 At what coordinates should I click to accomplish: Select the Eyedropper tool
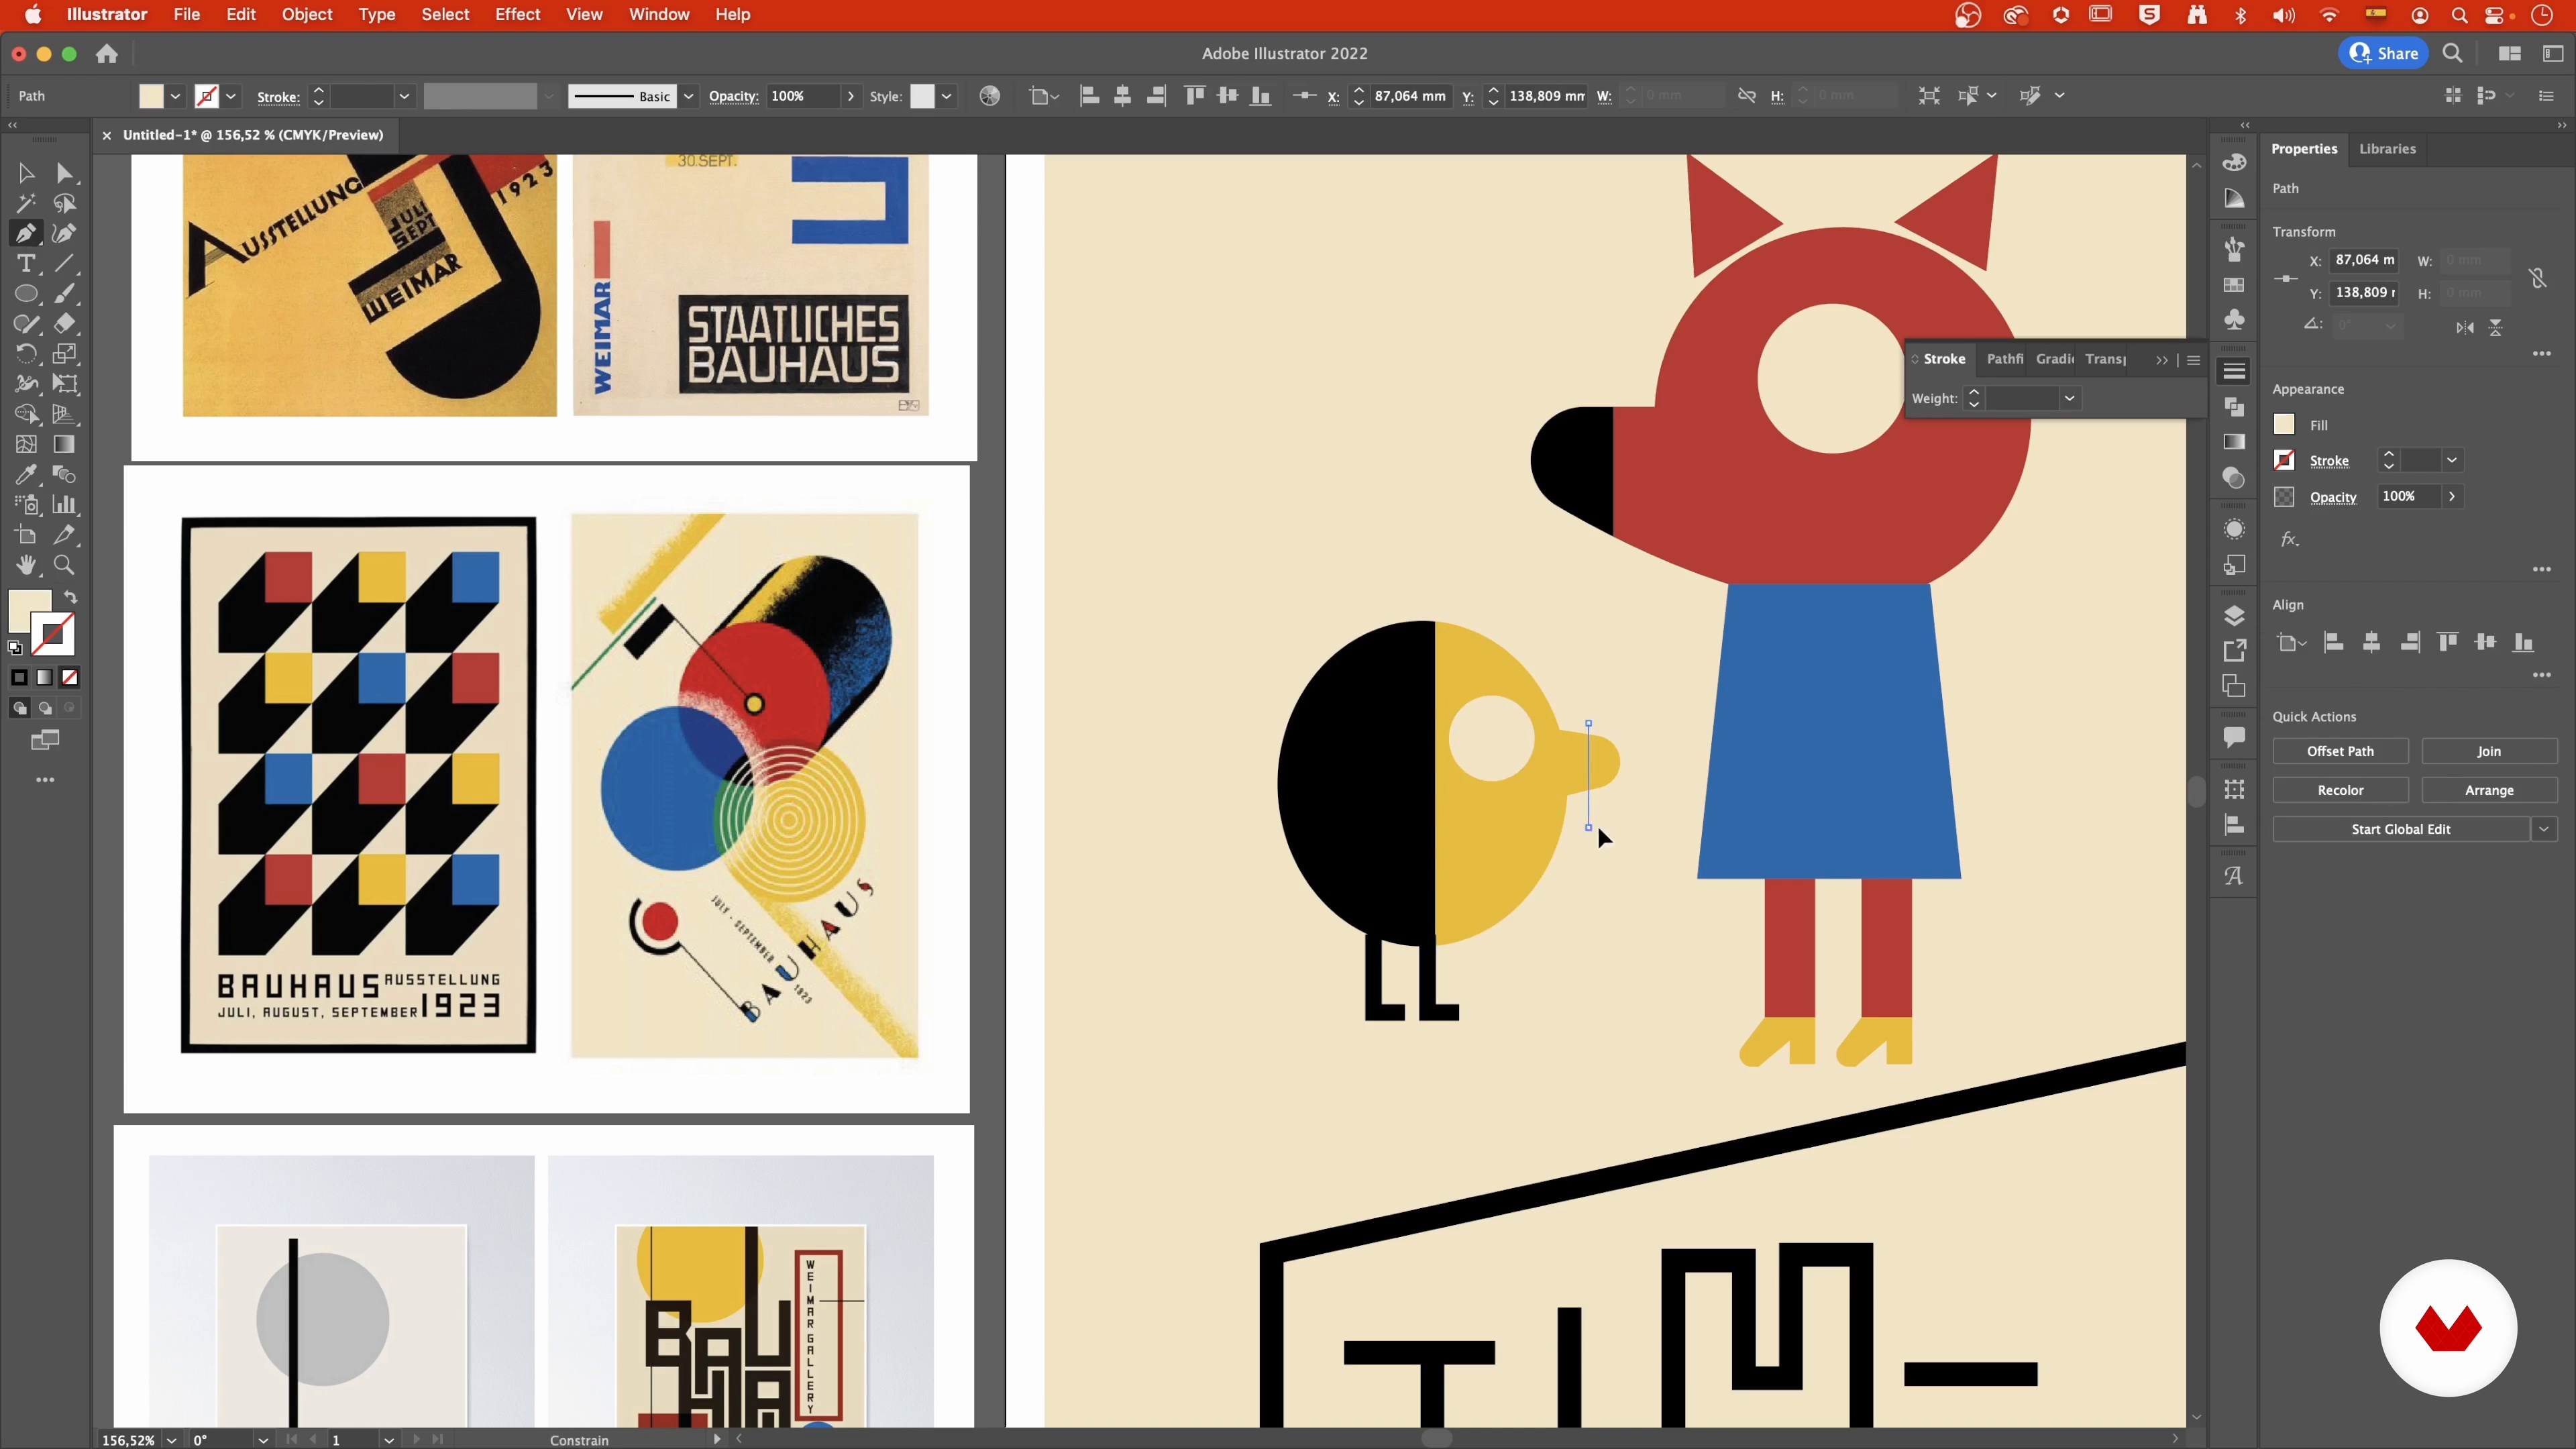26,475
